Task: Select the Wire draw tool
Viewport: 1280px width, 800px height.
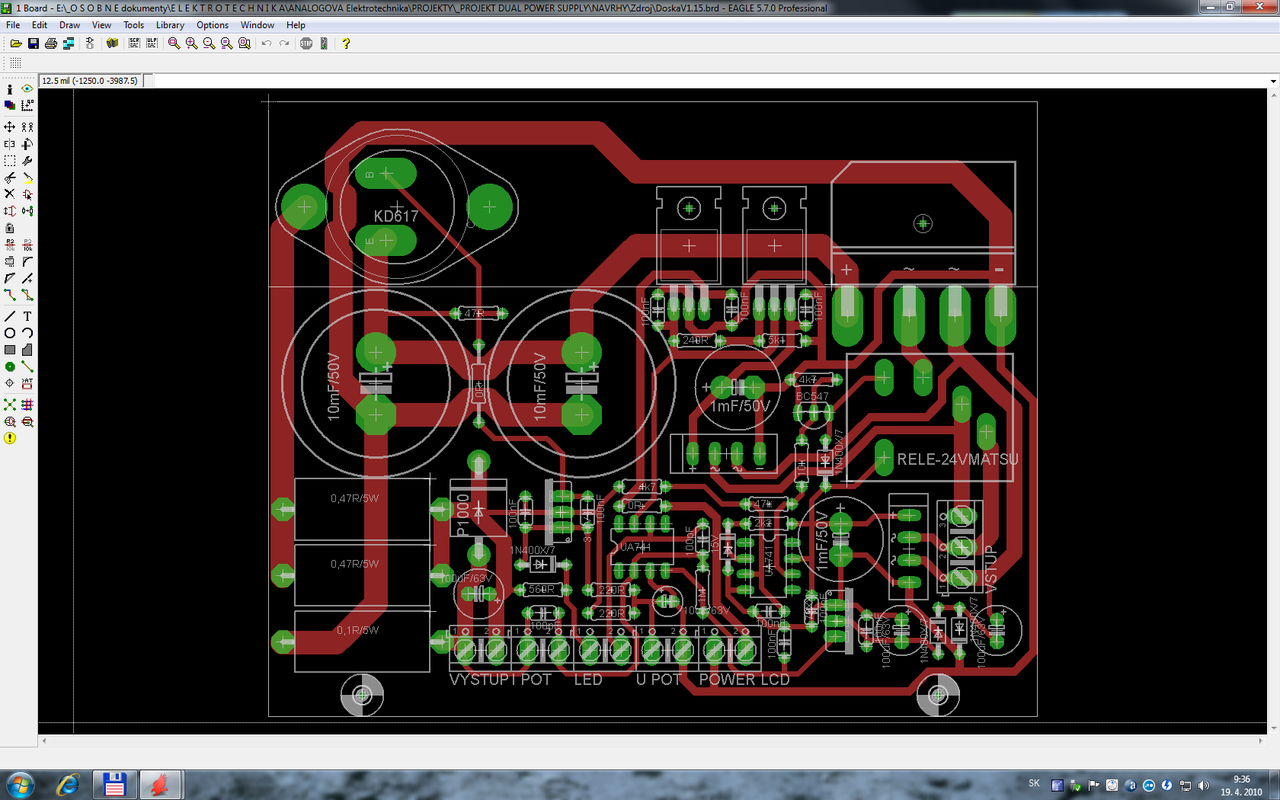Action: click(10, 316)
